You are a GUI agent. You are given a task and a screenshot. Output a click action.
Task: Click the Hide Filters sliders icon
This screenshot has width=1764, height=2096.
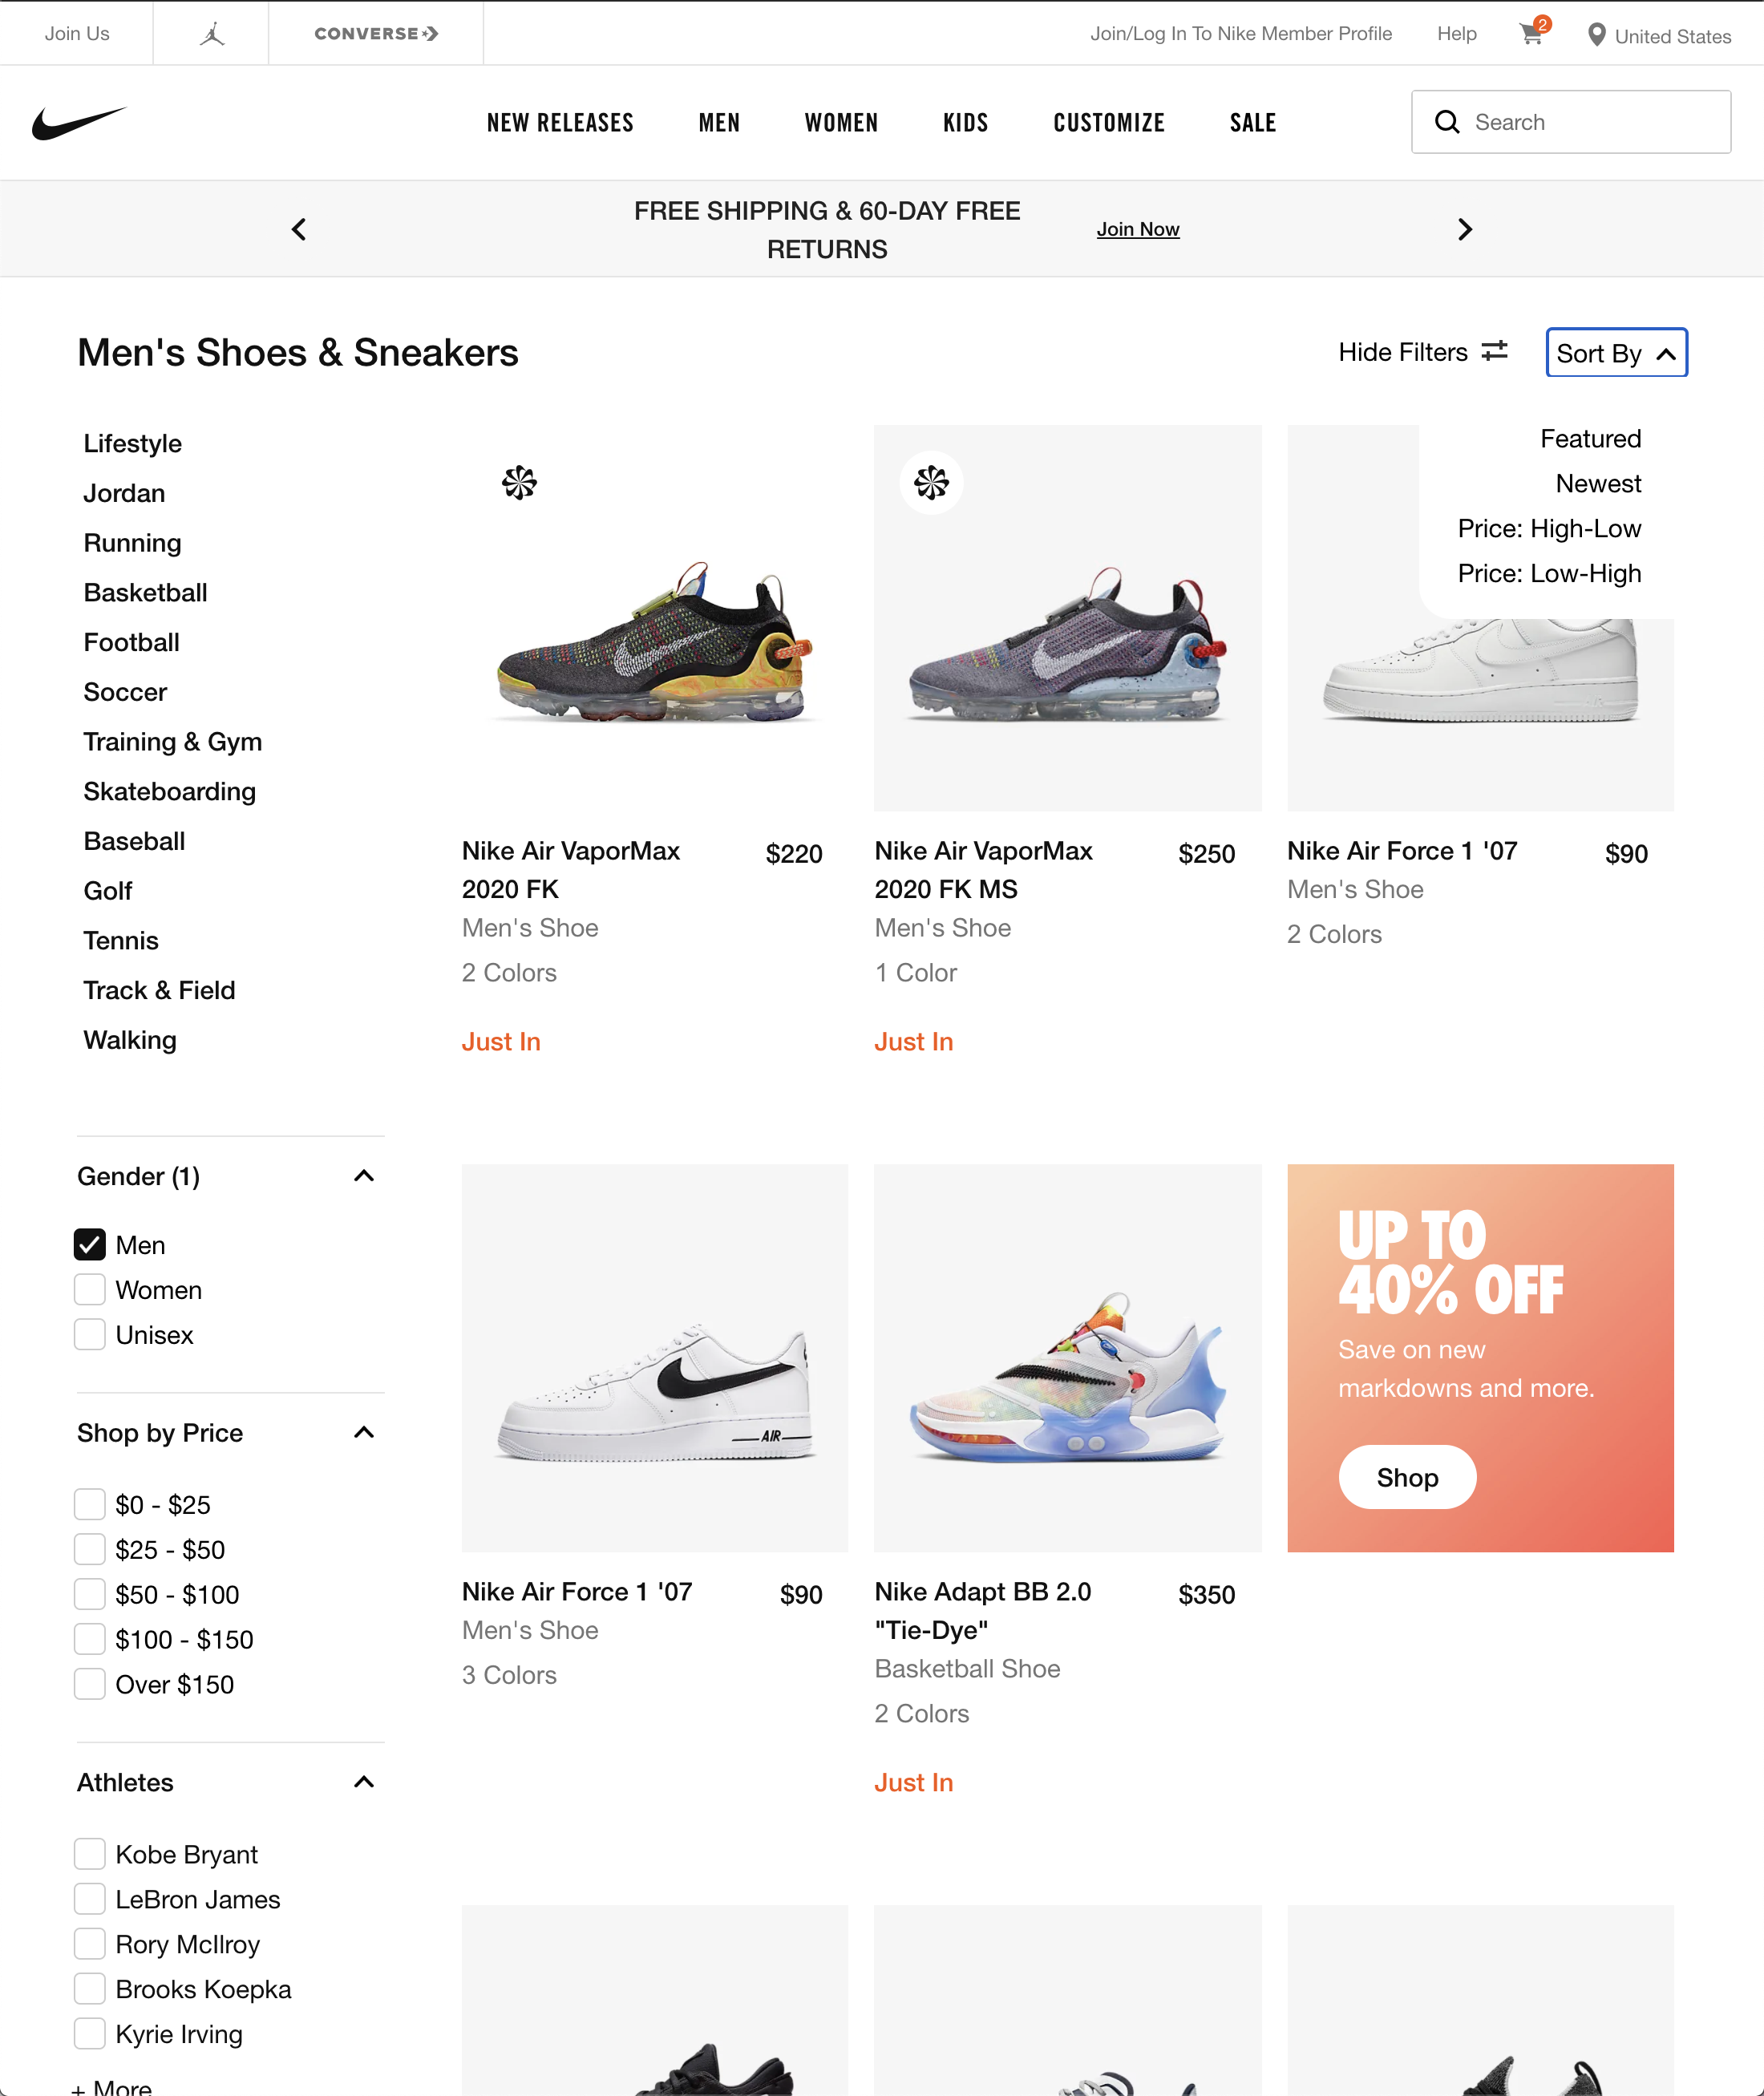tap(1494, 351)
